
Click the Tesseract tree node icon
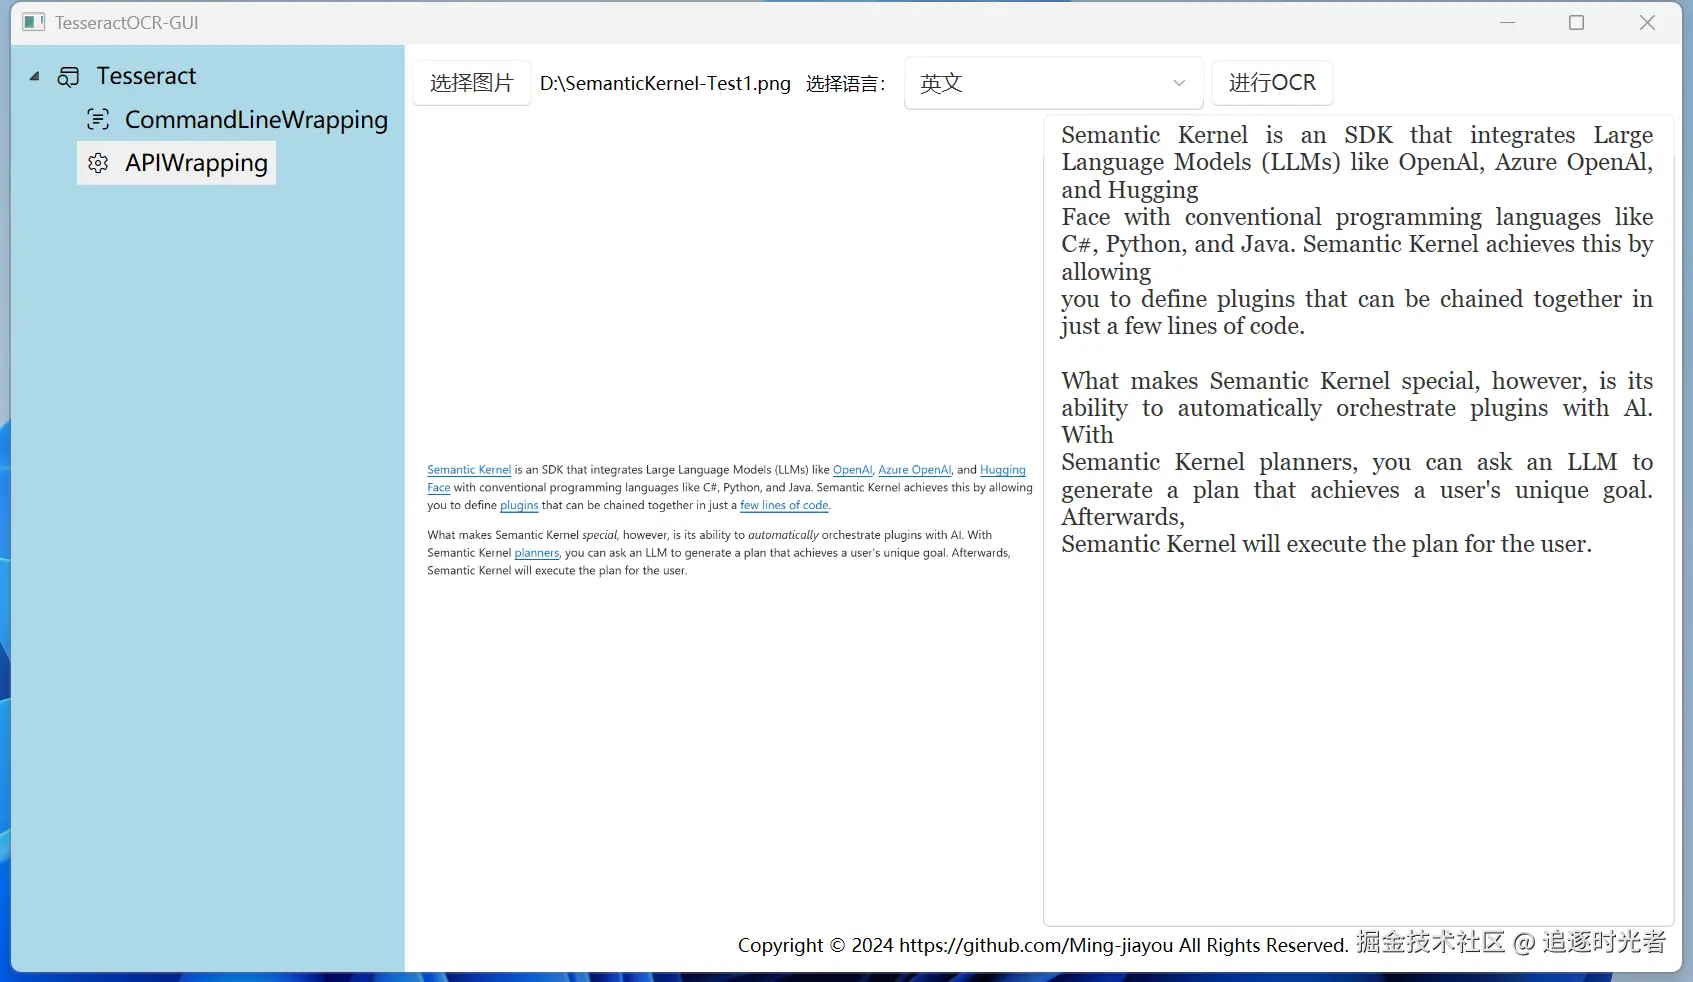(68, 77)
